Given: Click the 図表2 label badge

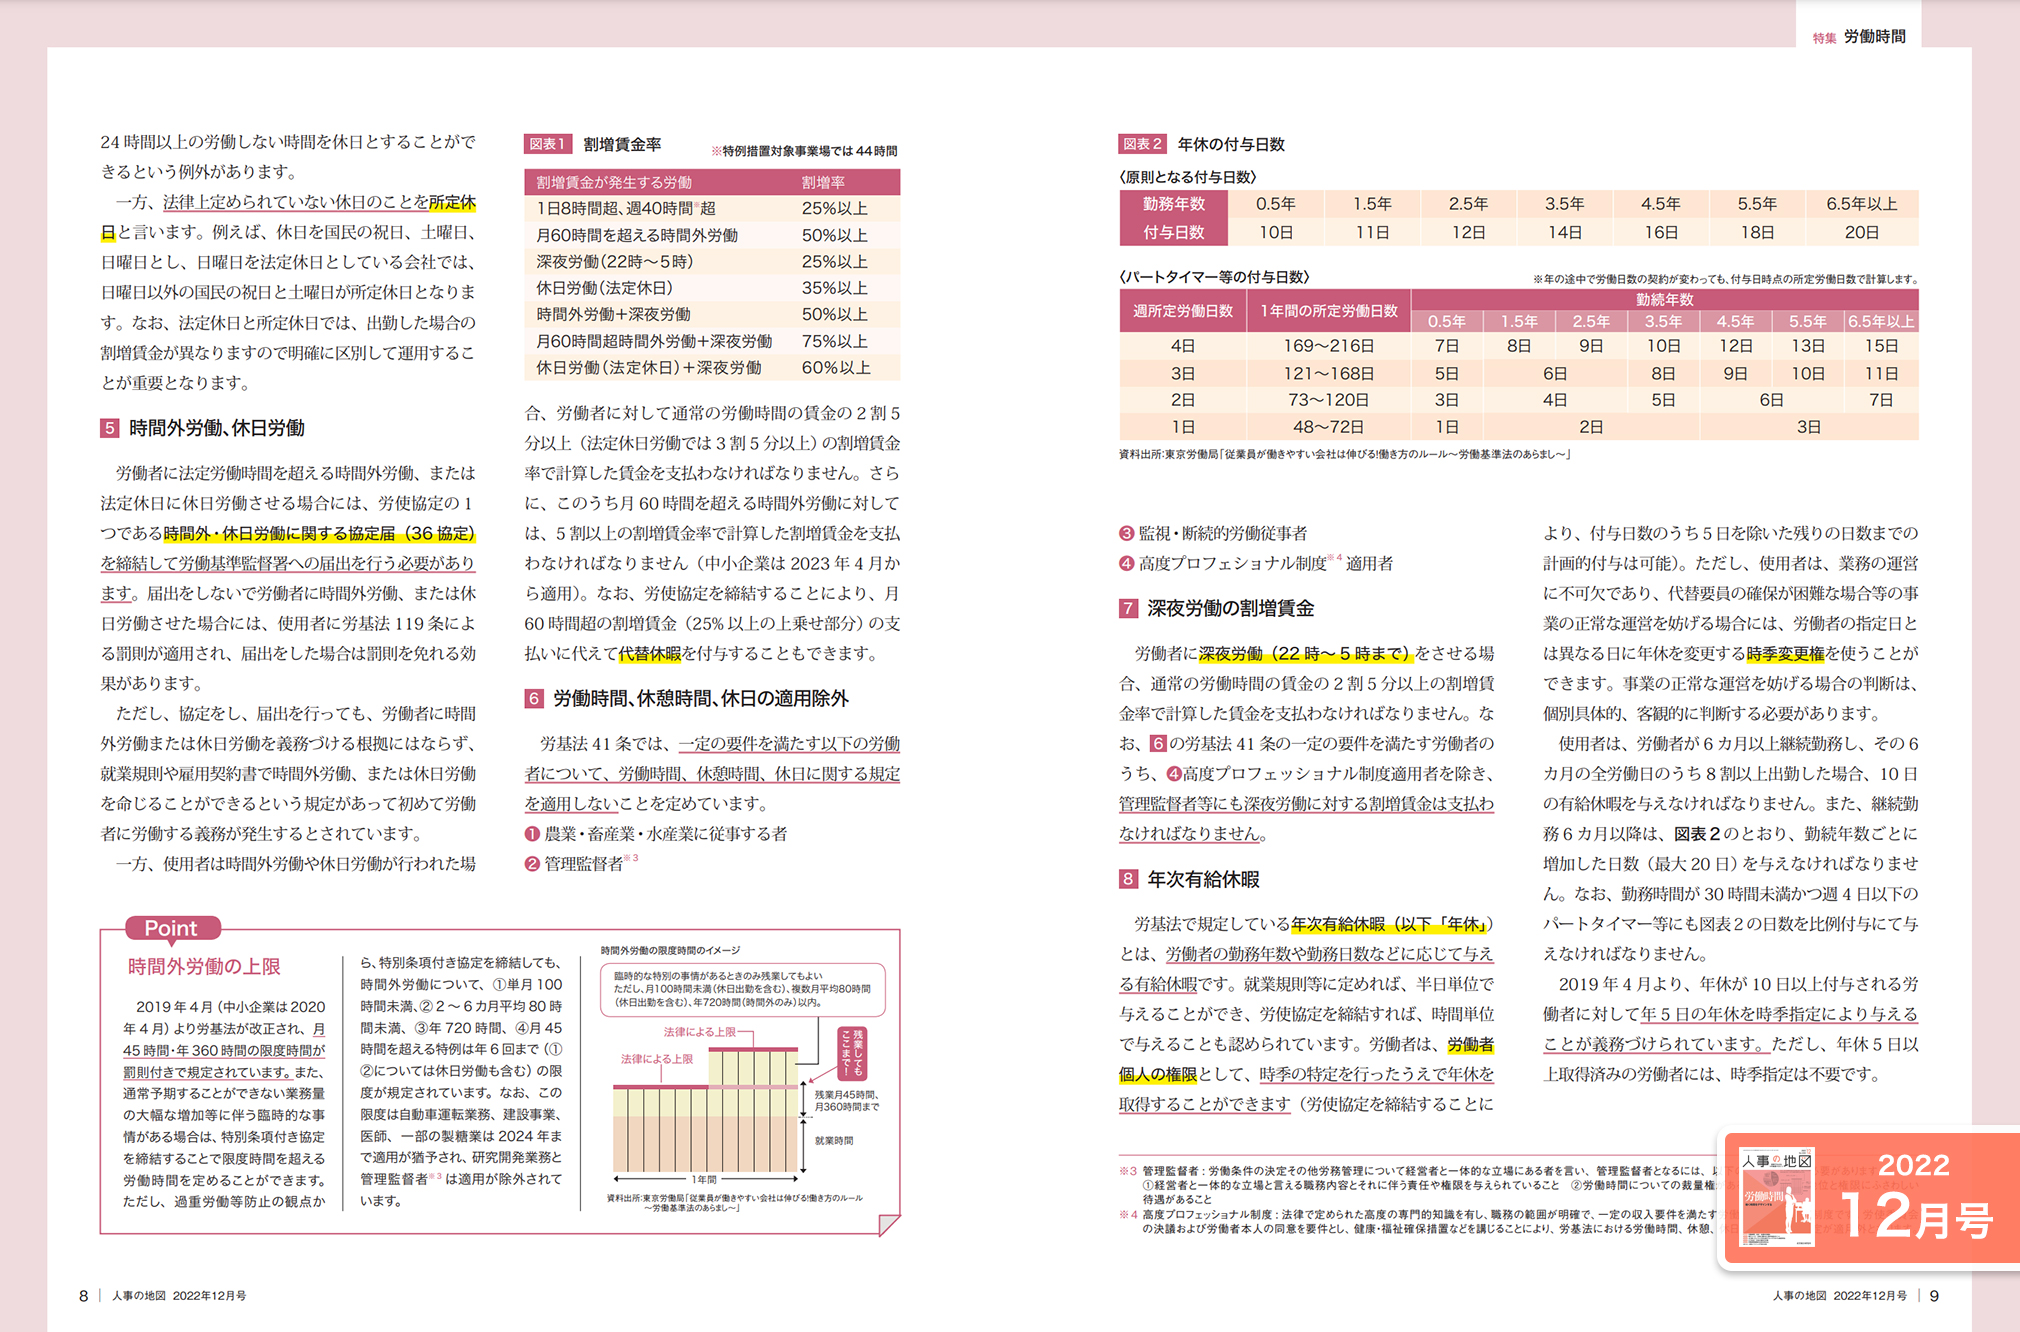Looking at the screenshot, I should point(1142,144).
